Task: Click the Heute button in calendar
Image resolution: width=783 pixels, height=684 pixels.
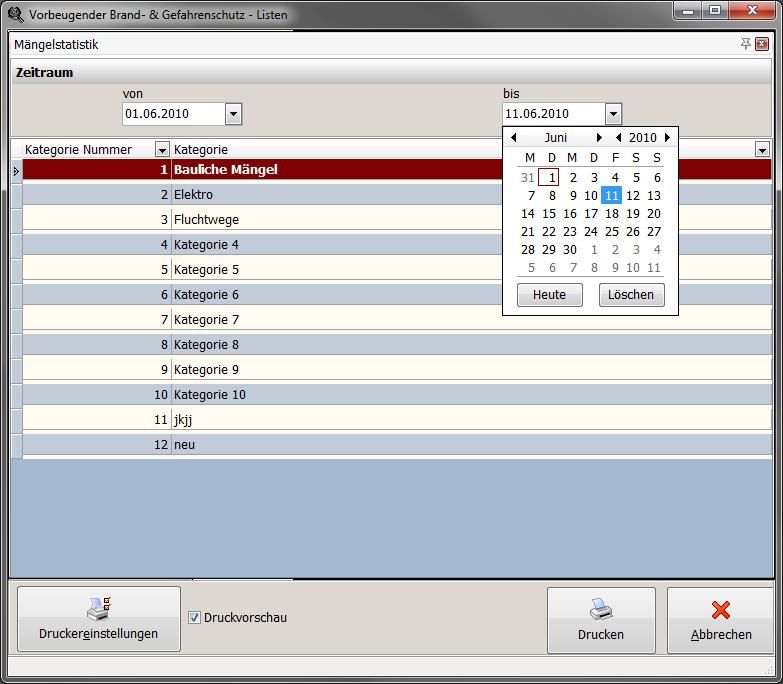Action: pos(549,295)
